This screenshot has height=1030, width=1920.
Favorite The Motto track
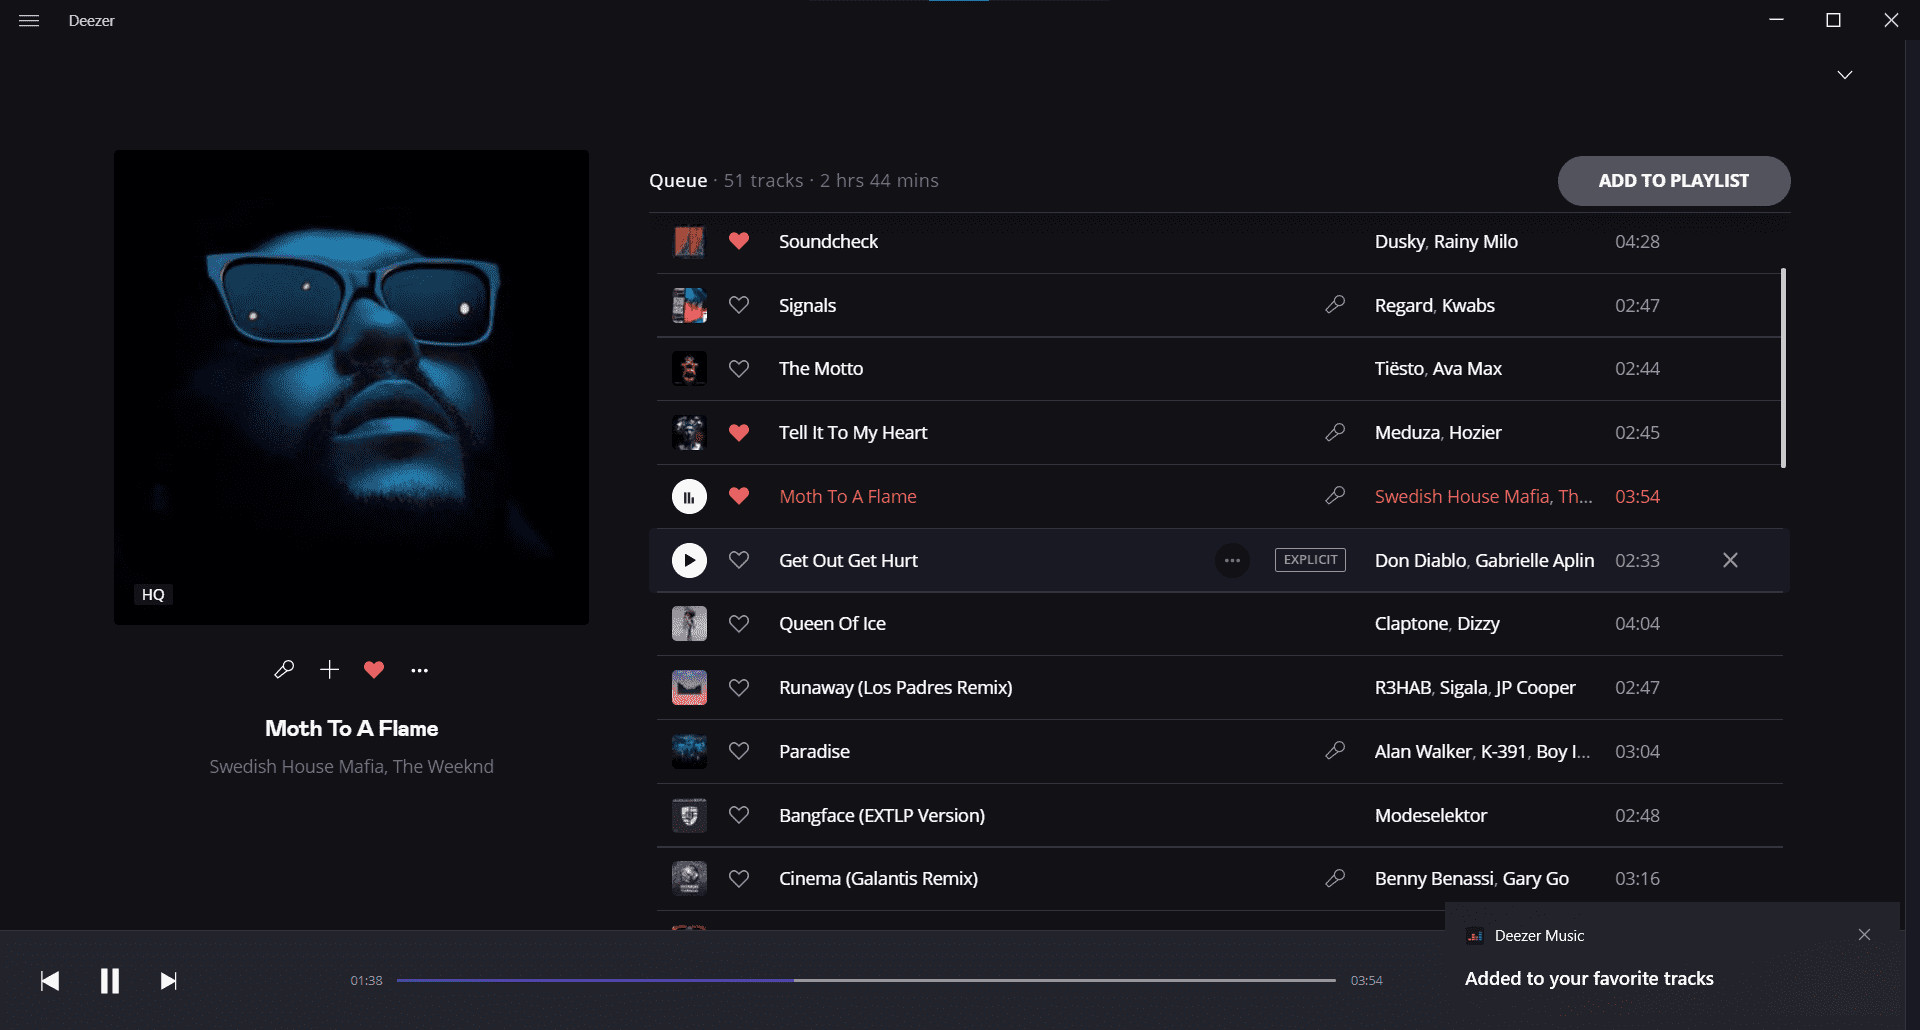click(x=739, y=369)
